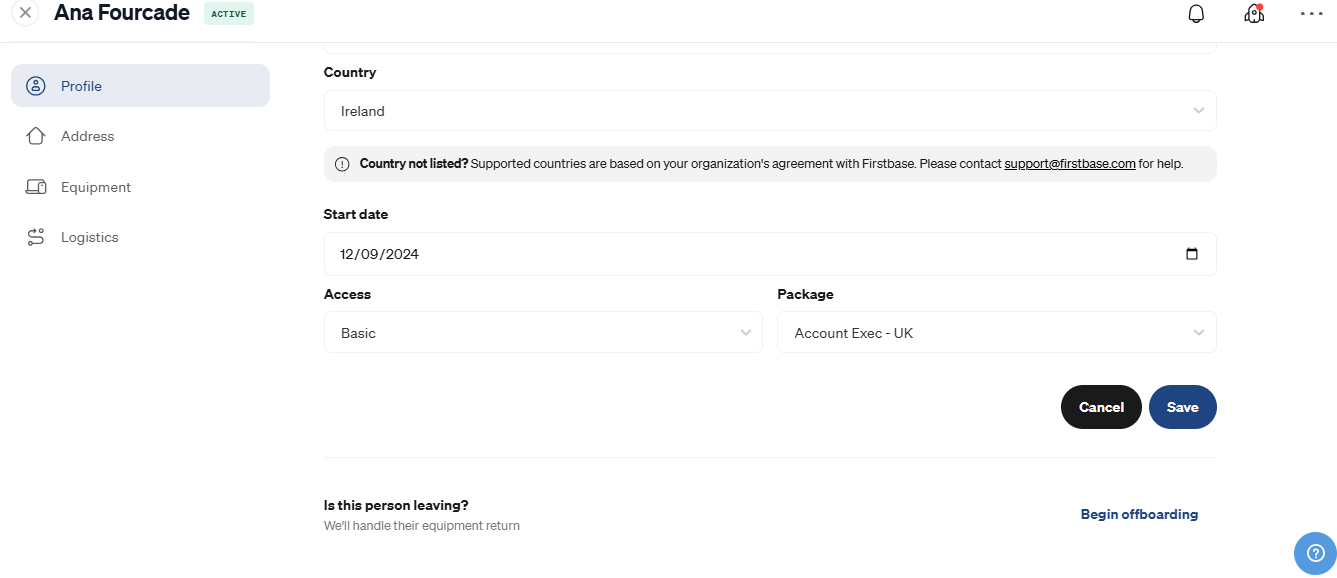The width and height of the screenshot is (1337, 578).
Task: Save the profile changes
Action: pyautogui.click(x=1183, y=407)
